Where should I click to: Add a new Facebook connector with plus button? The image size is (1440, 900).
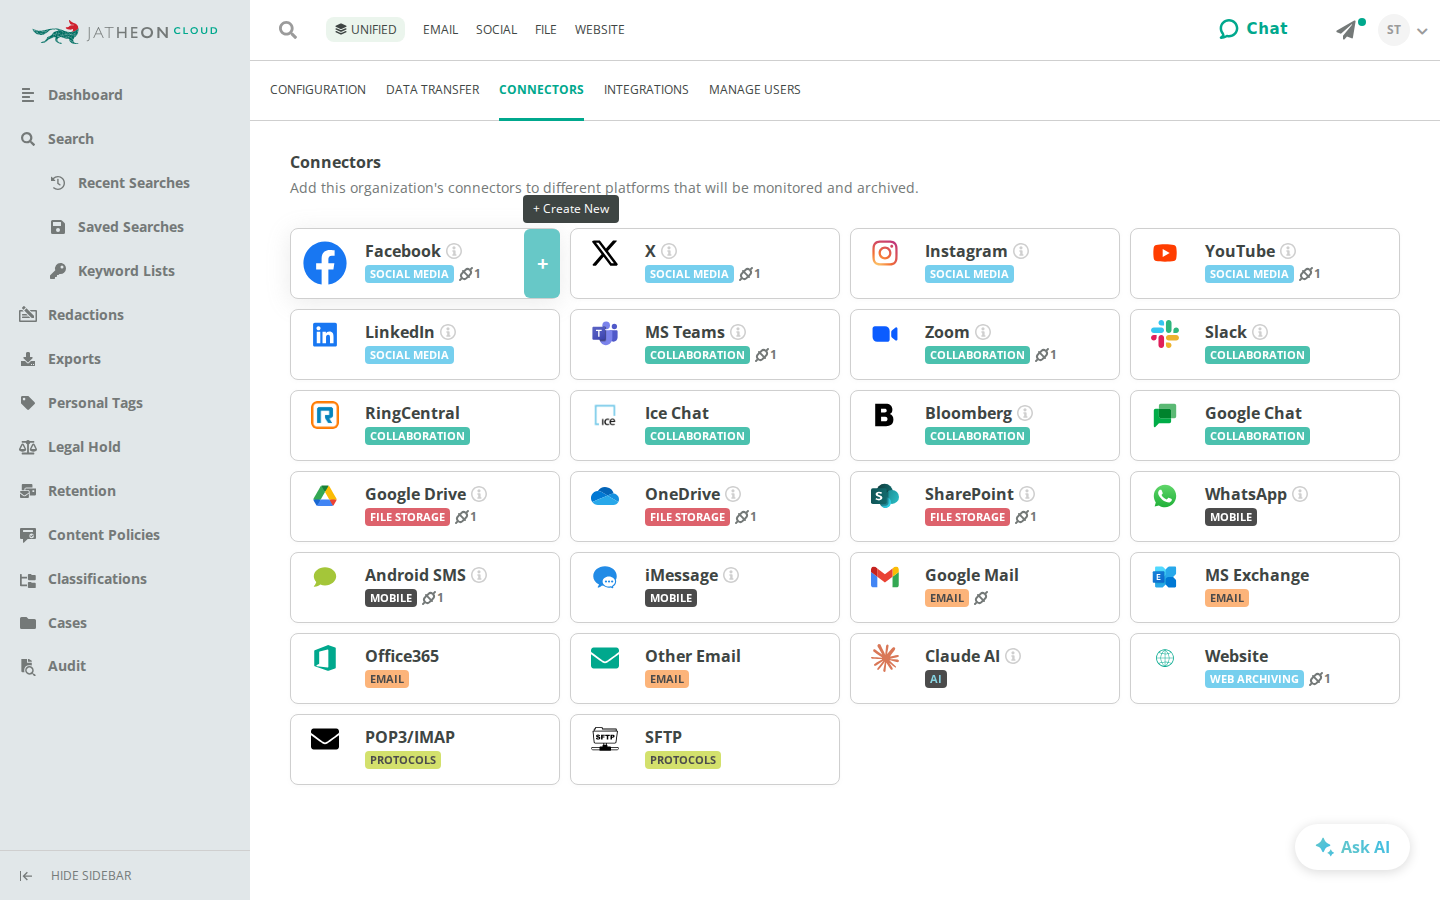(542, 264)
